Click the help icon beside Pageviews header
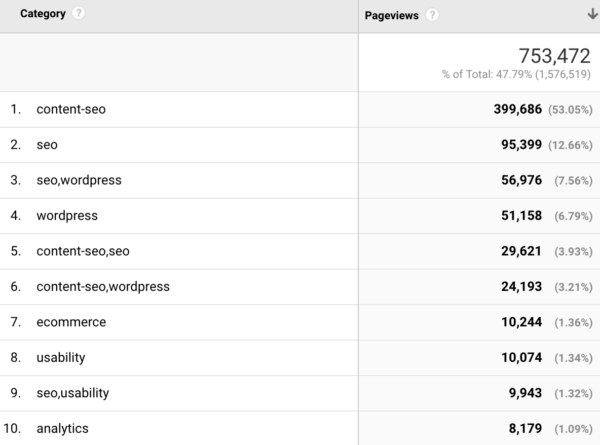The width and height of the screenshot is (600, 445). 432,15
